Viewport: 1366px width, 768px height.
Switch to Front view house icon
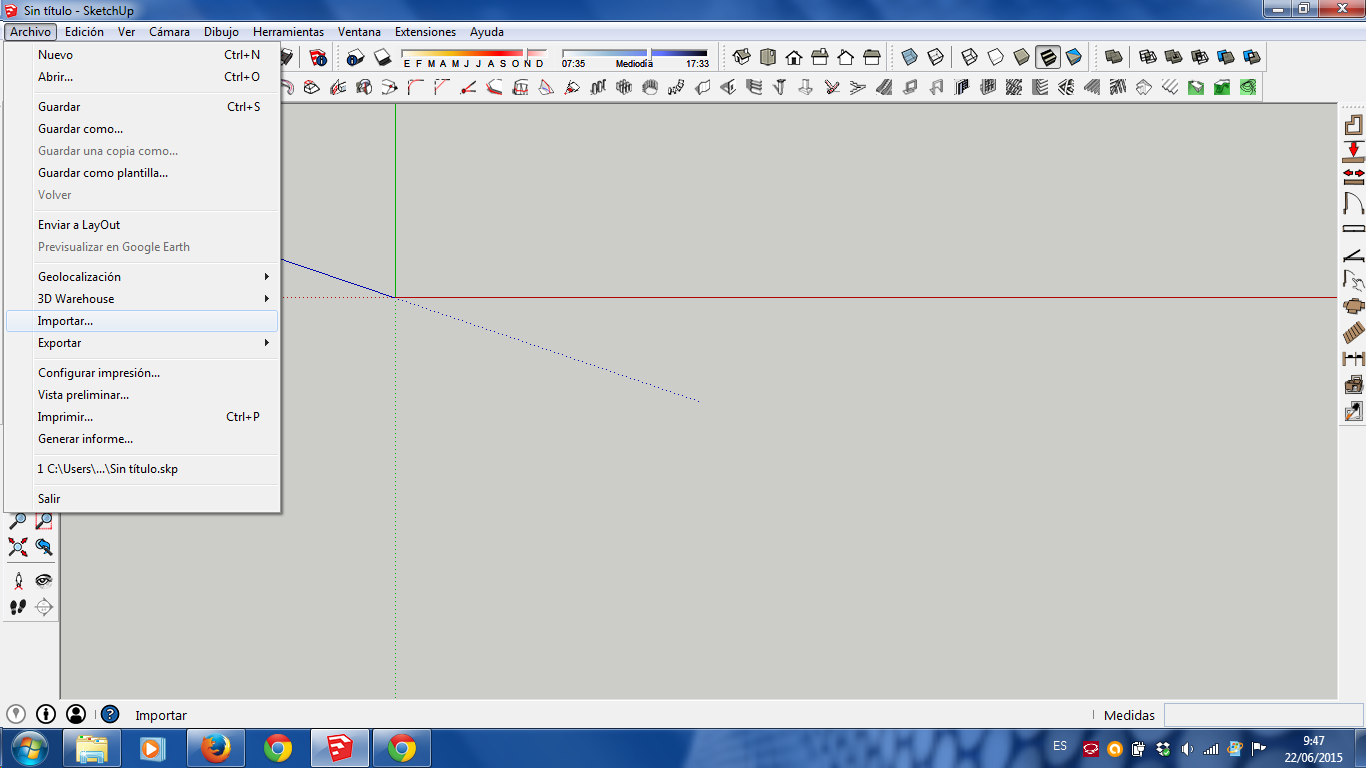coord(794,57)
